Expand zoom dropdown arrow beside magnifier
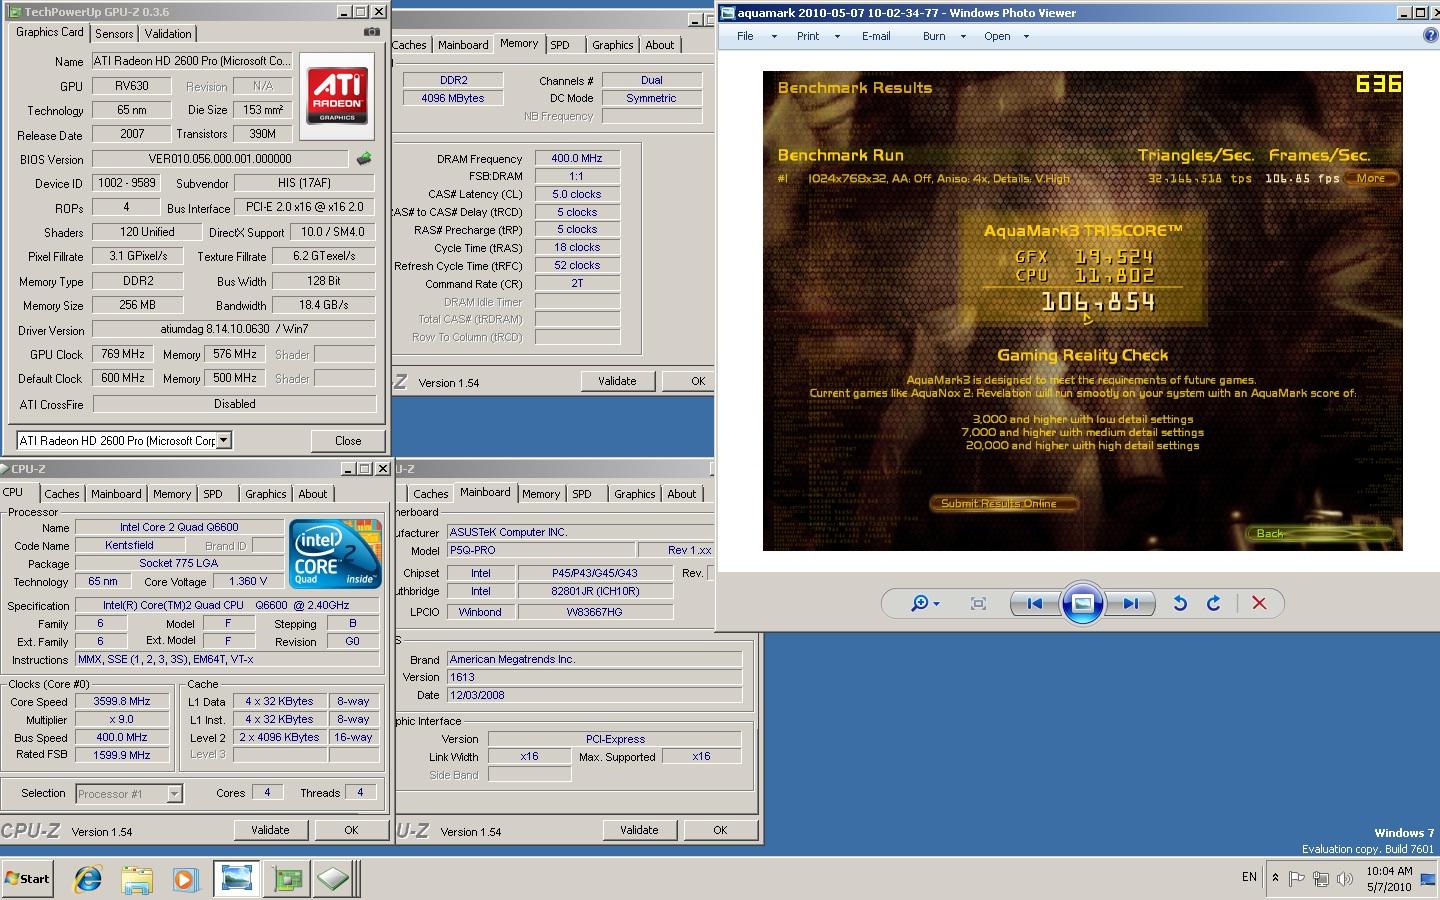Viewport: 1440px width, 900px height. click(936, 604)
